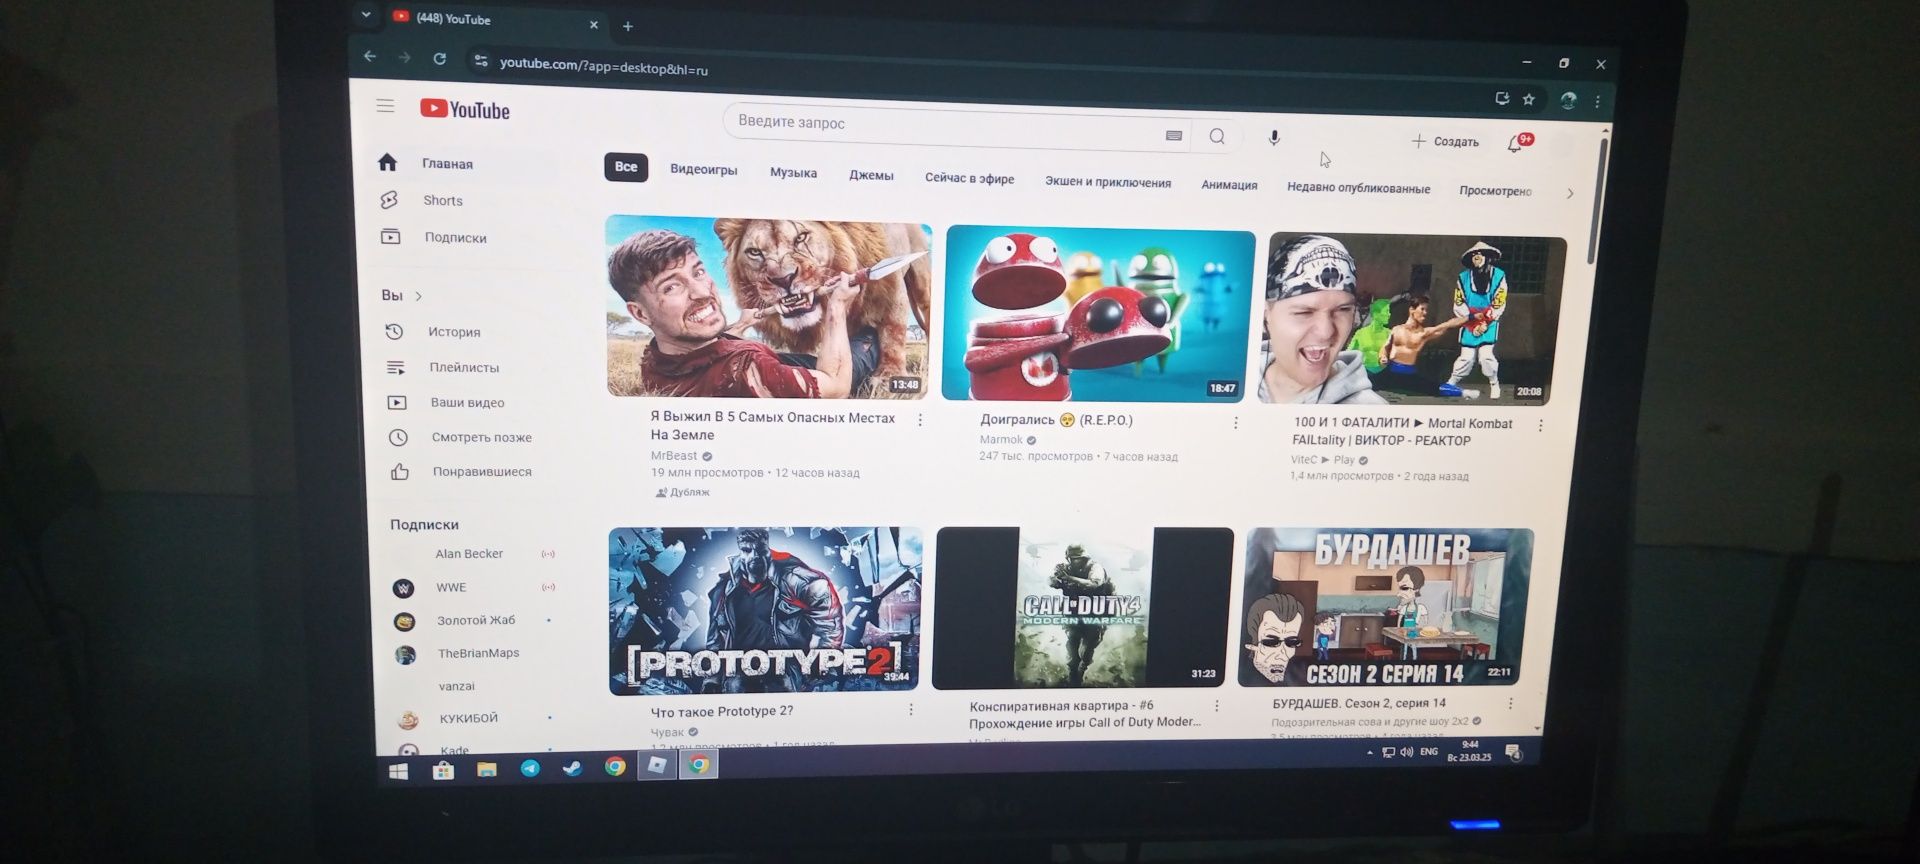Bookmark this page with the star
This screenshot has width=1920, height=864.
(x=1528, y=99)
